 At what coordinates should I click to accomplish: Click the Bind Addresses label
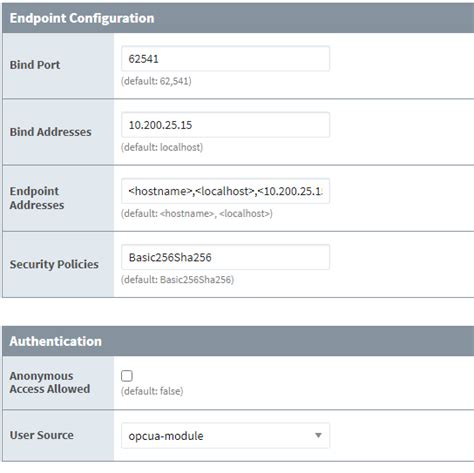point(50,132)
